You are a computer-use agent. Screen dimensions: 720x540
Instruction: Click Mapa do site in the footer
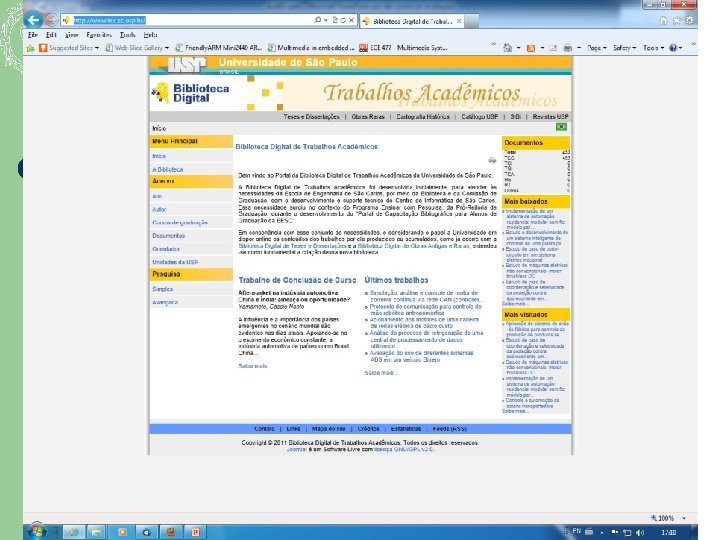328,428
